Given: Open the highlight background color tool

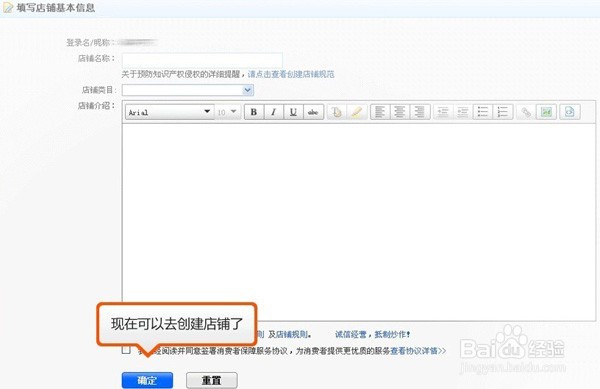Looking at the screenshot, I should tap(357, 112).
